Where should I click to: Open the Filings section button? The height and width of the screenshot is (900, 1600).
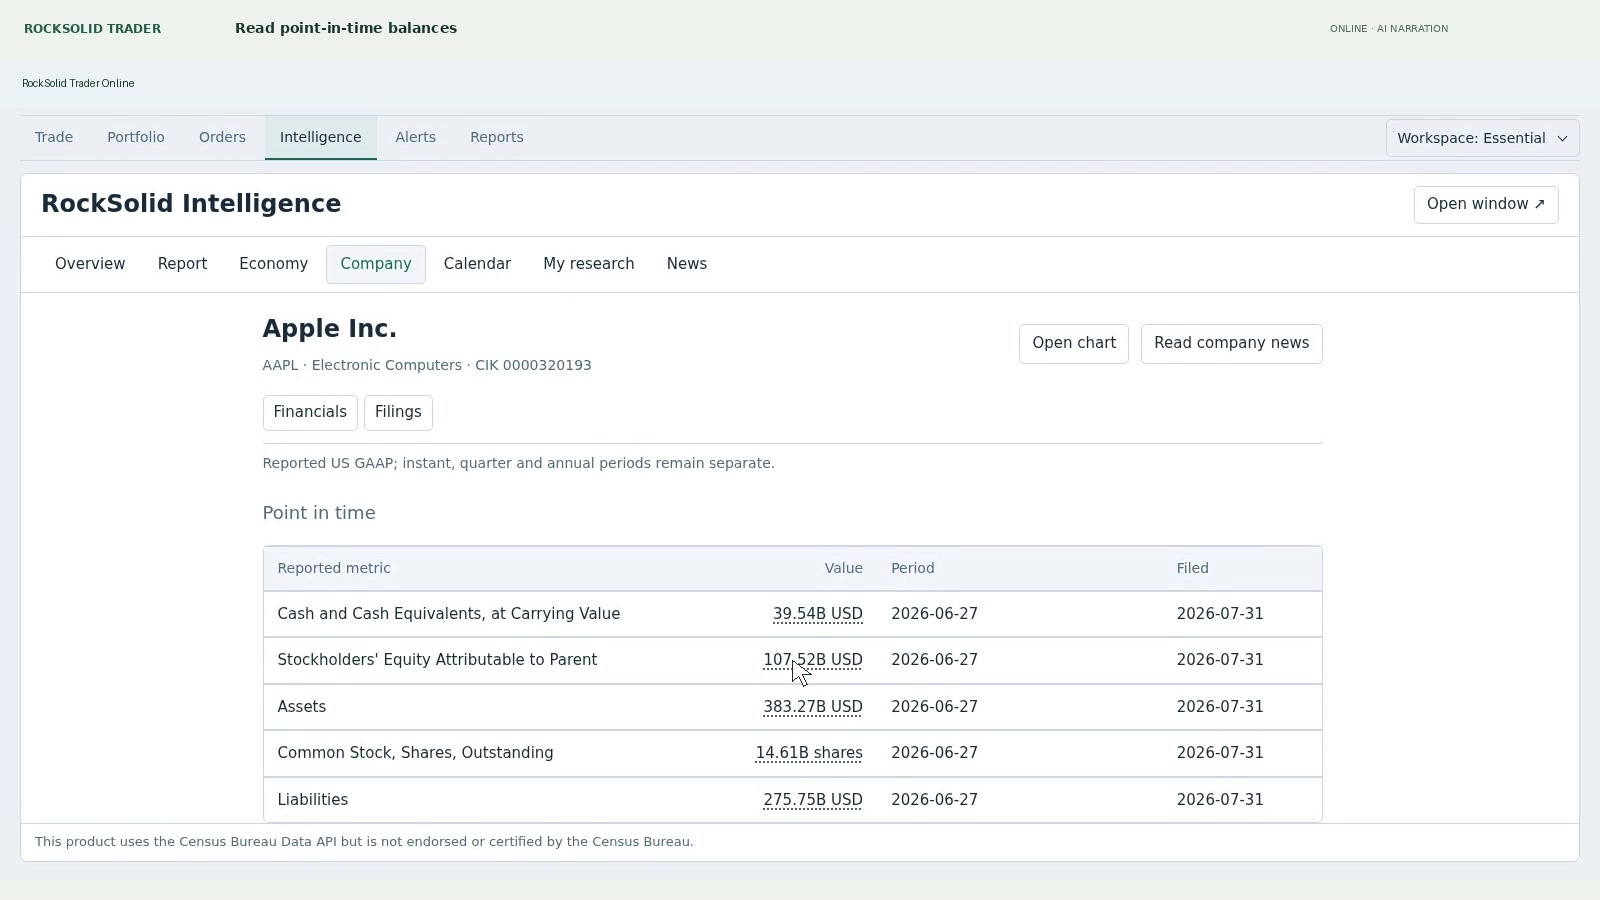click(398, 412)
